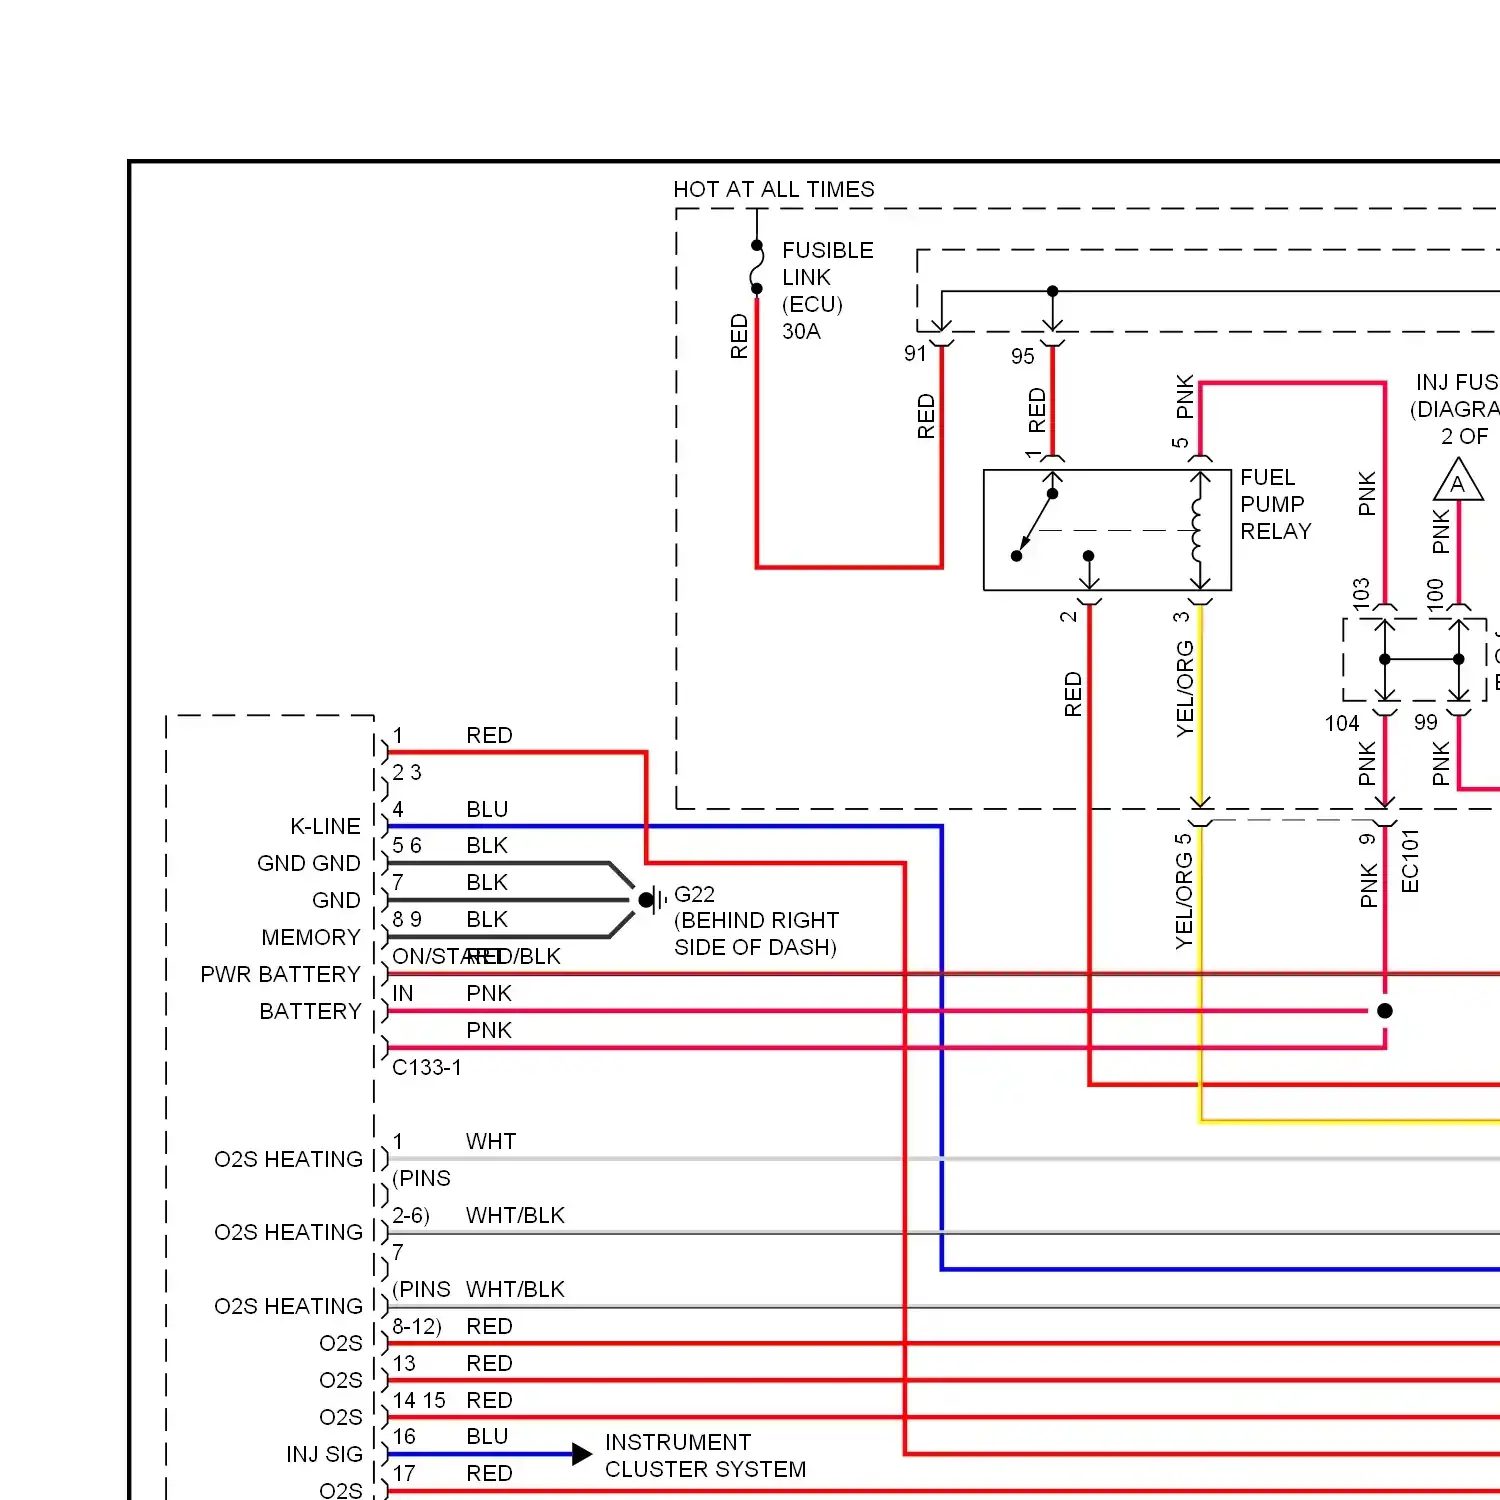
Task: Open the INSTRUMENT CLUSTER SYSTEM reference
Action: pos(705,1455)
